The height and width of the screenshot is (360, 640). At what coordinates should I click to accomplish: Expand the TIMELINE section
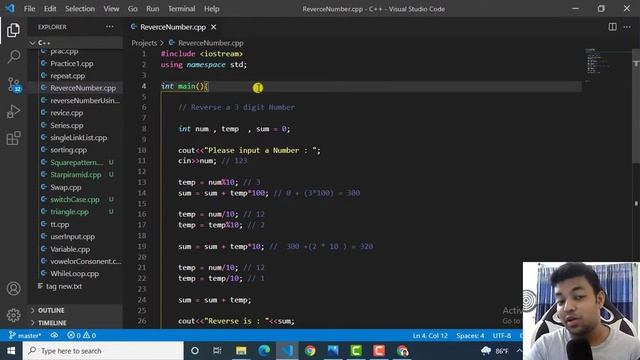click(x=75, y=322)
